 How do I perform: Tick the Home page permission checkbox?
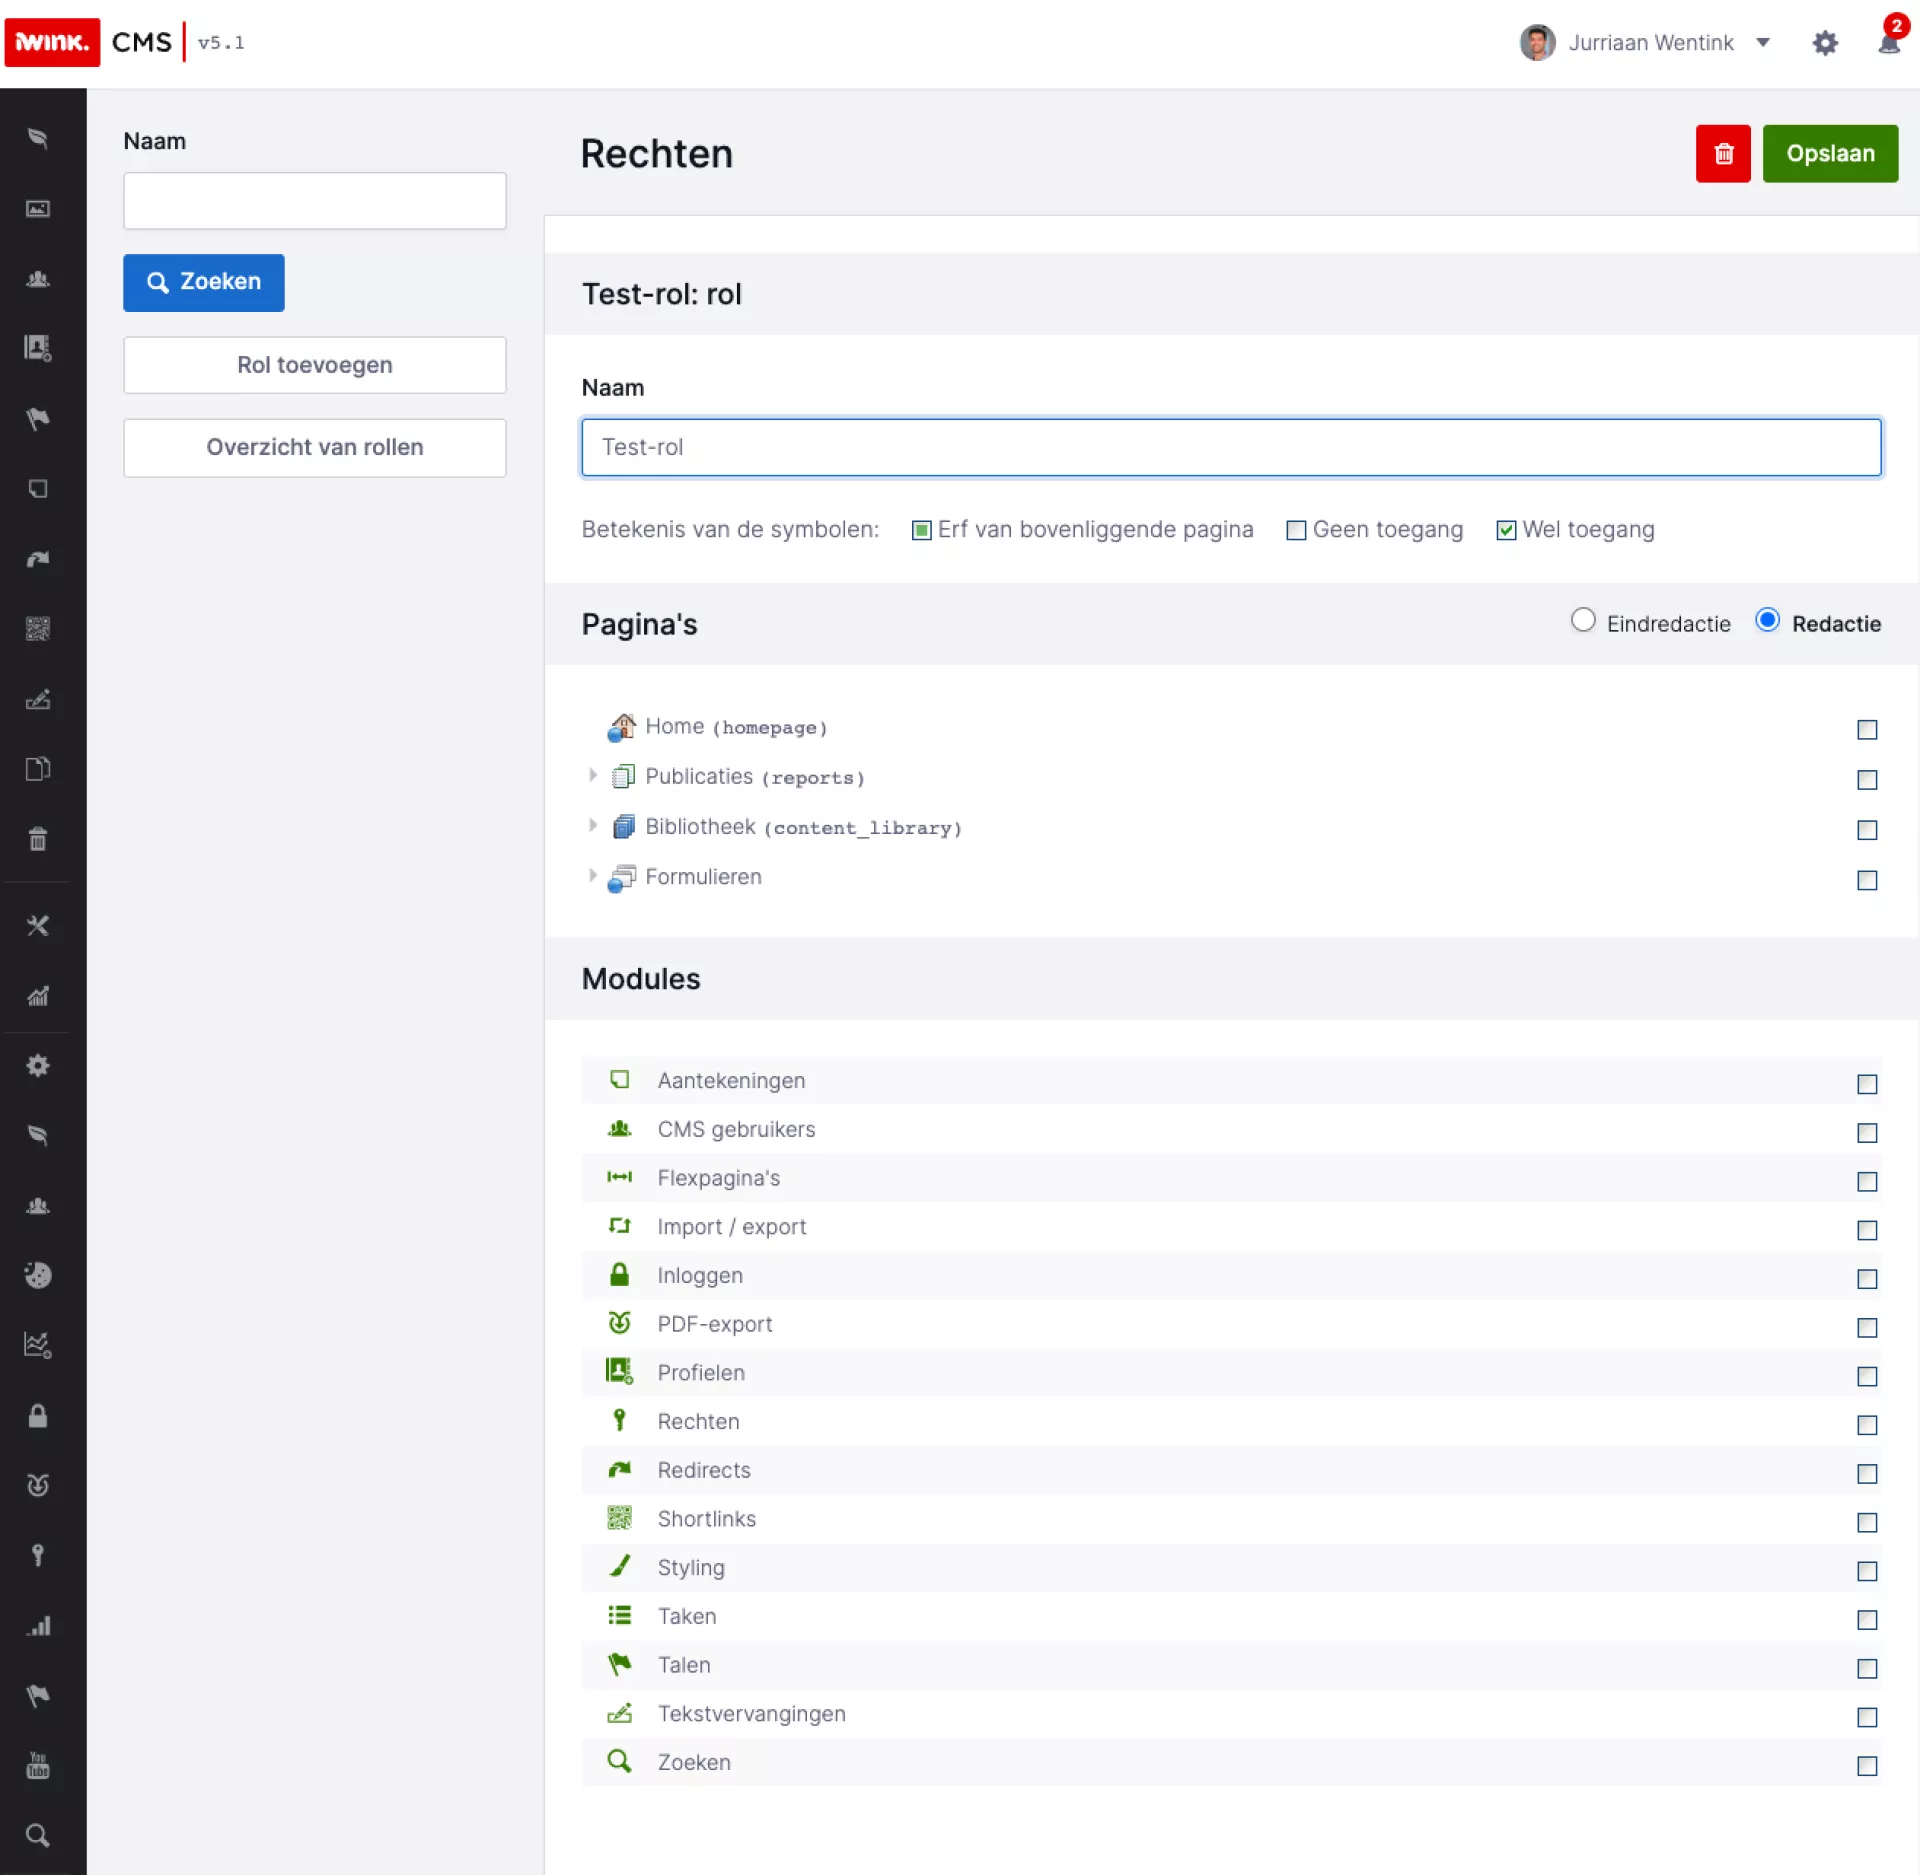1866,730
